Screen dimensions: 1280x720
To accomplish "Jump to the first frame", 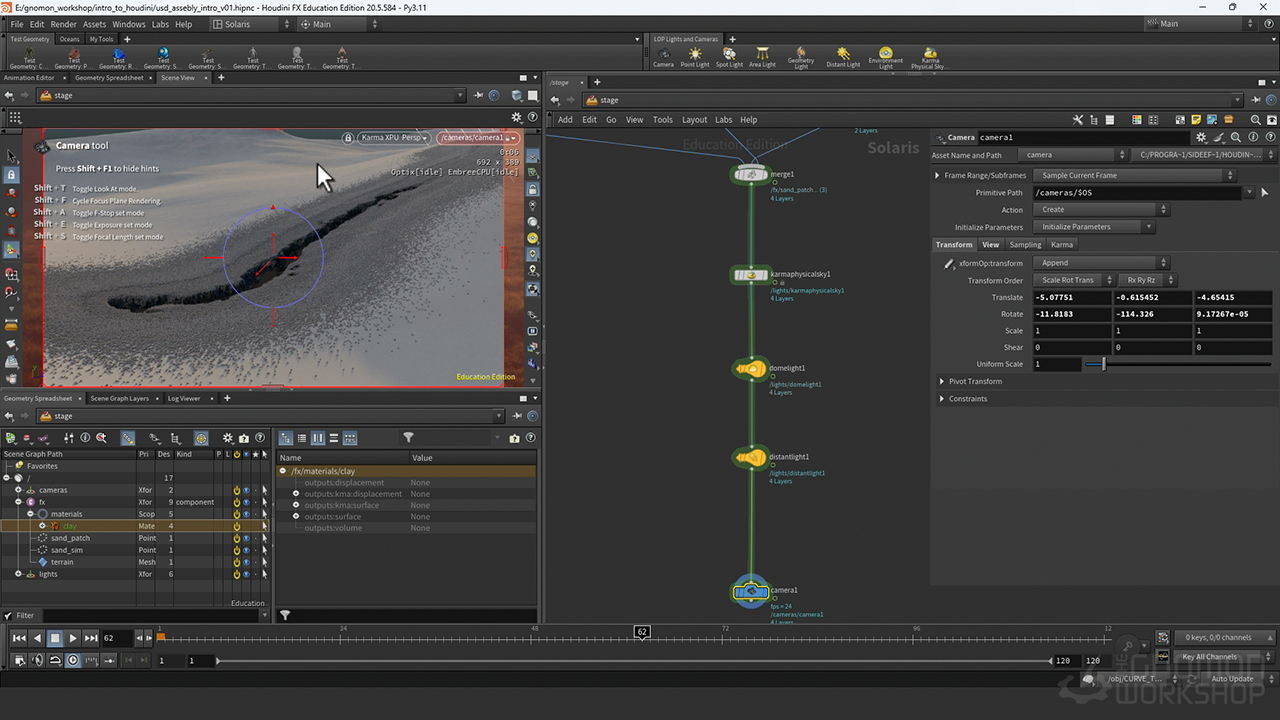I will tap(19, 638).
